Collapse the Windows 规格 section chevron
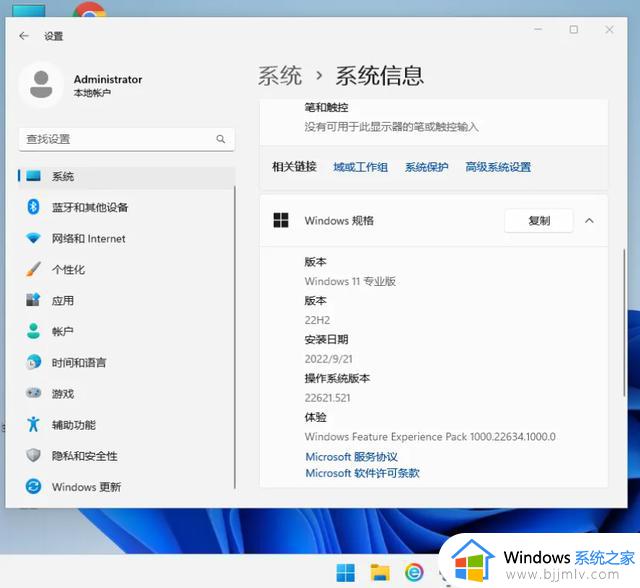 point(589,221)
